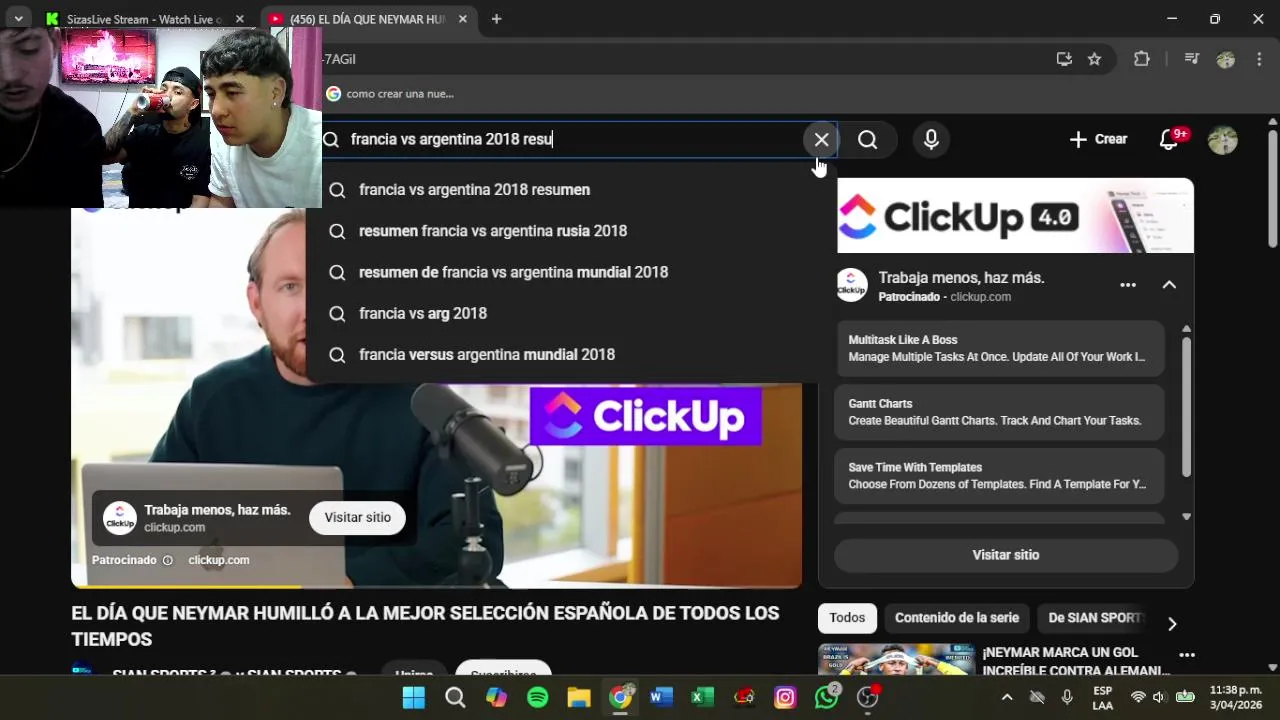This screenshot has height=720, width=1280.
Task: Open the Neymar Alemania recommended video thumbnail
Action: (896, 660)
